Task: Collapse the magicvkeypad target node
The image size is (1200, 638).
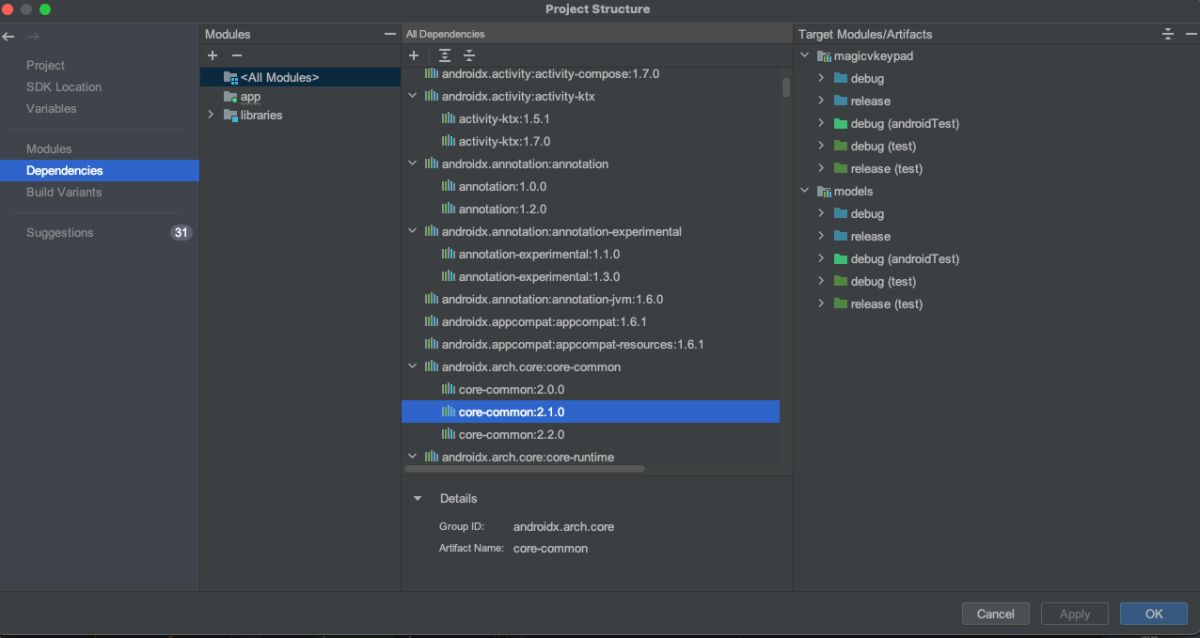Action: tap(804, 56)
